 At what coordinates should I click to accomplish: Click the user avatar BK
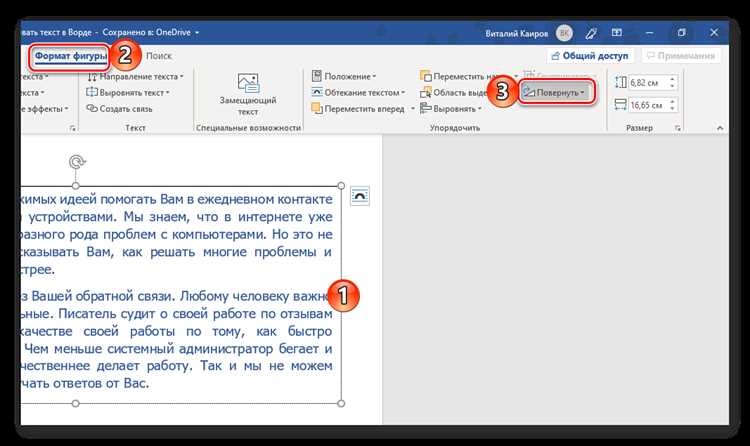[564, 33]
